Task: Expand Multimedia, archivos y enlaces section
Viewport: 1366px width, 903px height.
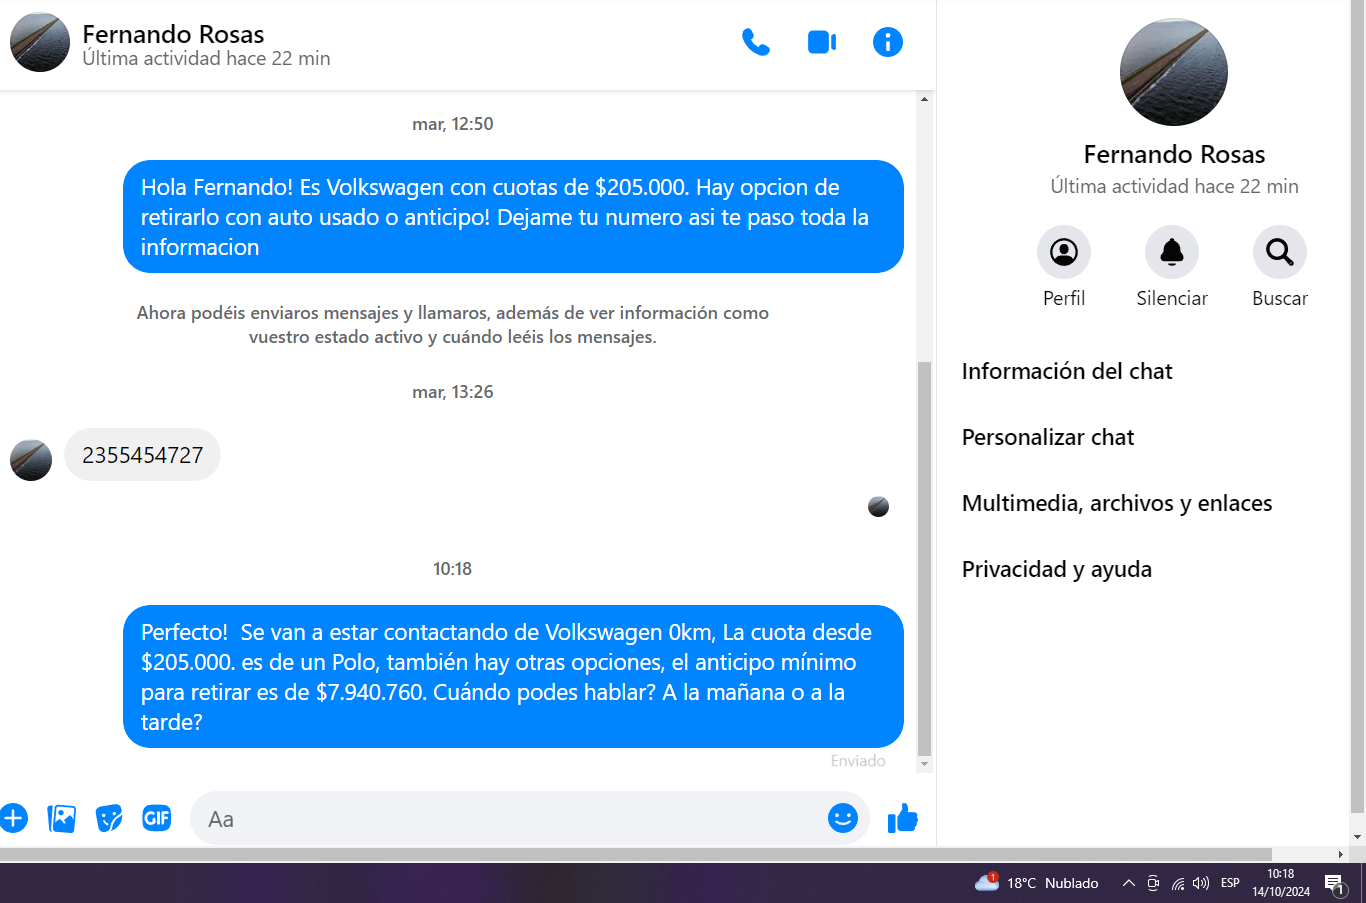Action: tap(1116, 503)
